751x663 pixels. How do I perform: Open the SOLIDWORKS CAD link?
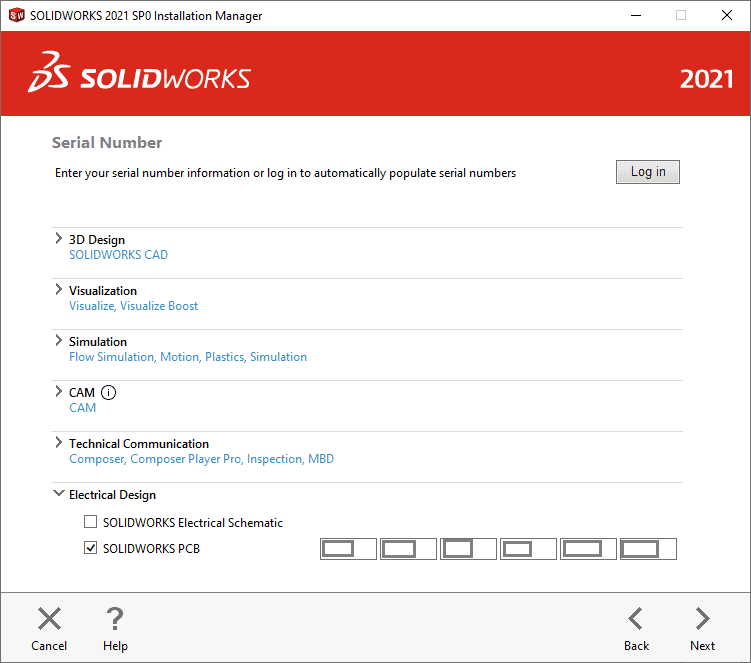coord(118,255)
